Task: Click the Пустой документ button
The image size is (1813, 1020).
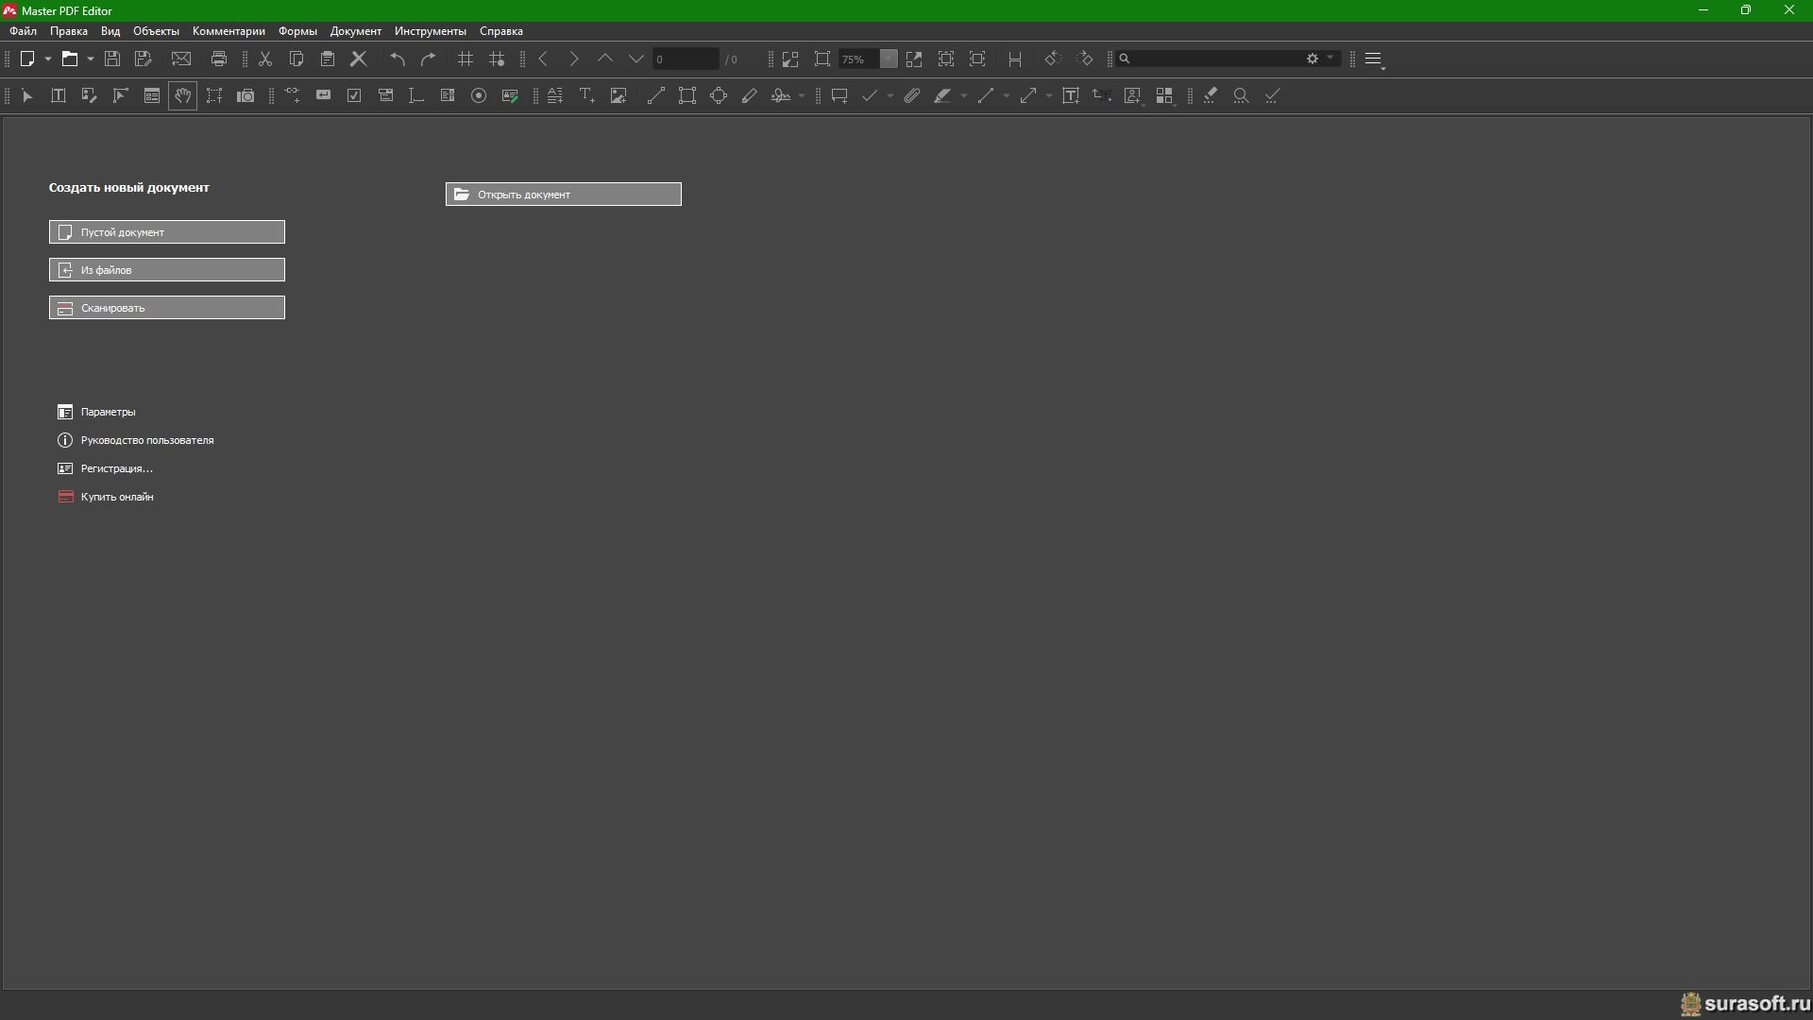Action: (167, 232)
